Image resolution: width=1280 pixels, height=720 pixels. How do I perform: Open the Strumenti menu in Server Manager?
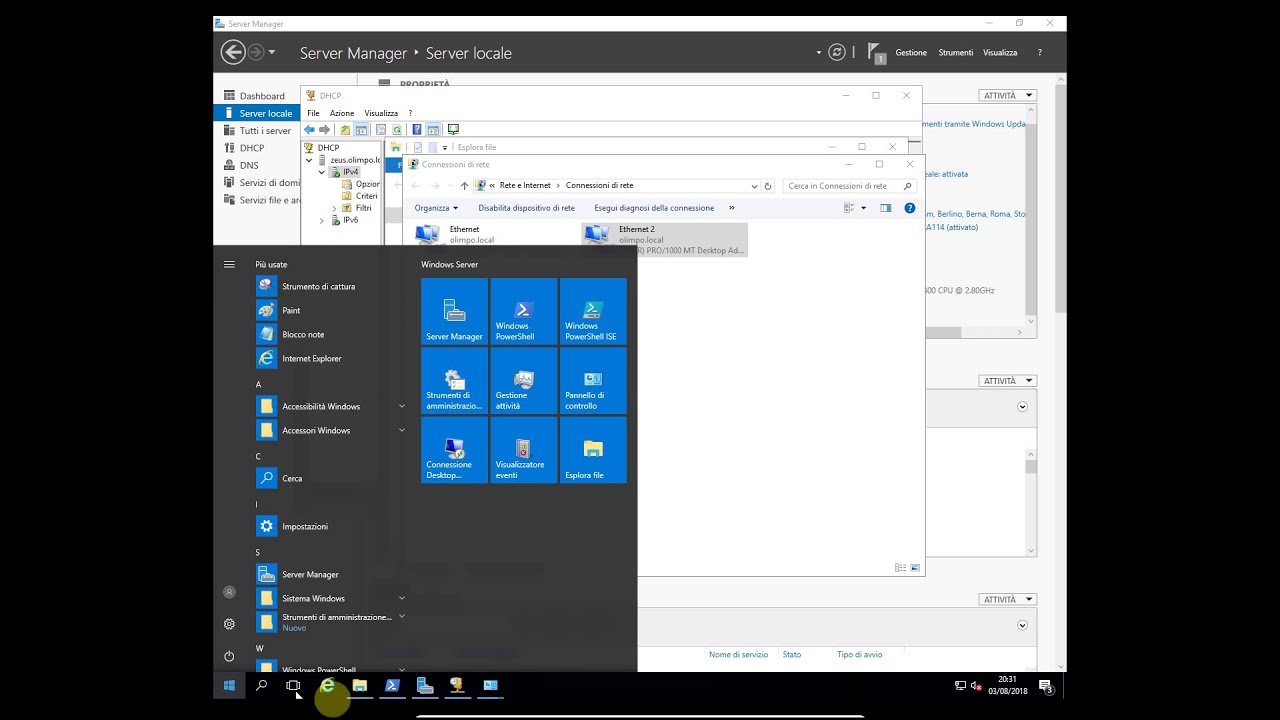(x=956, y=52)
